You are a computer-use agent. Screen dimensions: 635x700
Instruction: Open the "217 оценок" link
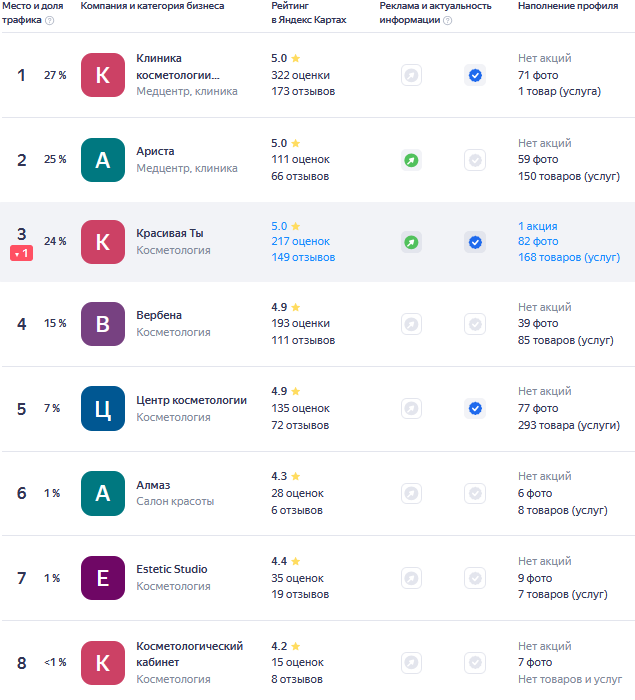(x=301, y=242)
